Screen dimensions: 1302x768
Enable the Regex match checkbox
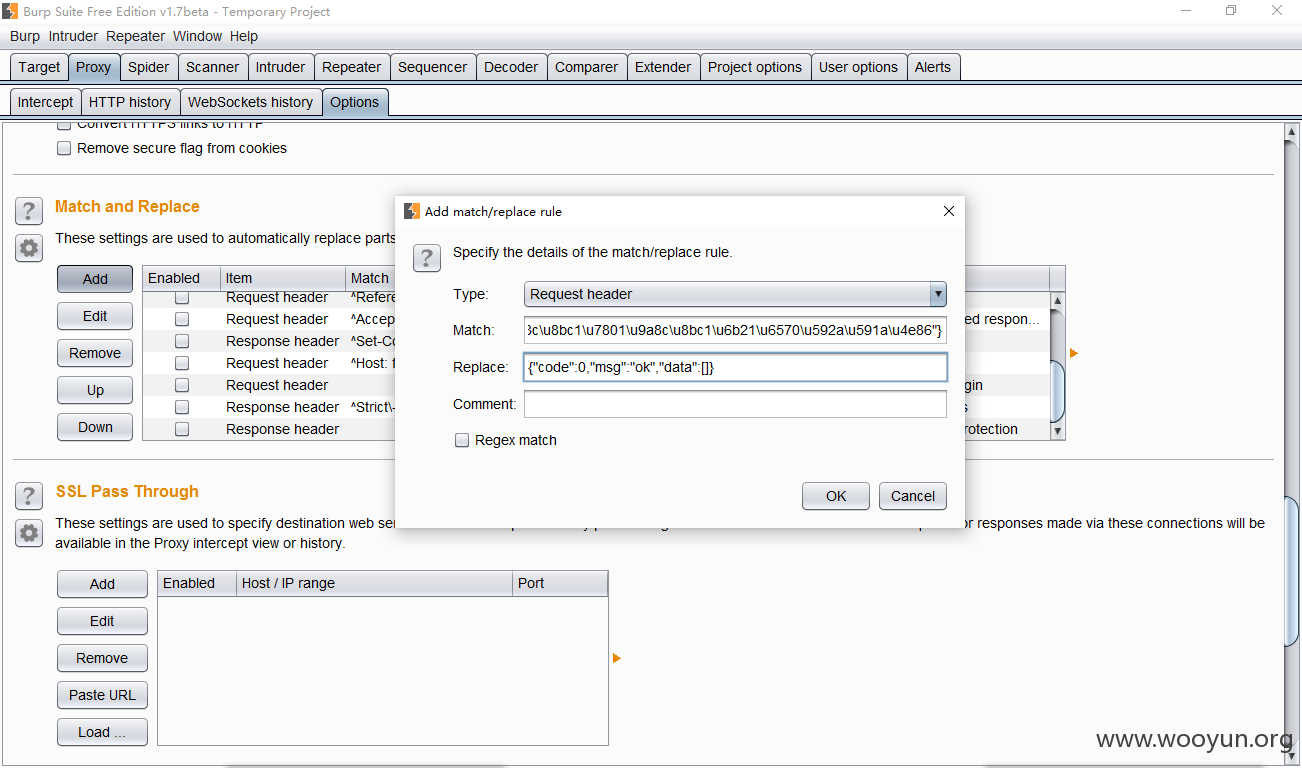coord(462,440)
